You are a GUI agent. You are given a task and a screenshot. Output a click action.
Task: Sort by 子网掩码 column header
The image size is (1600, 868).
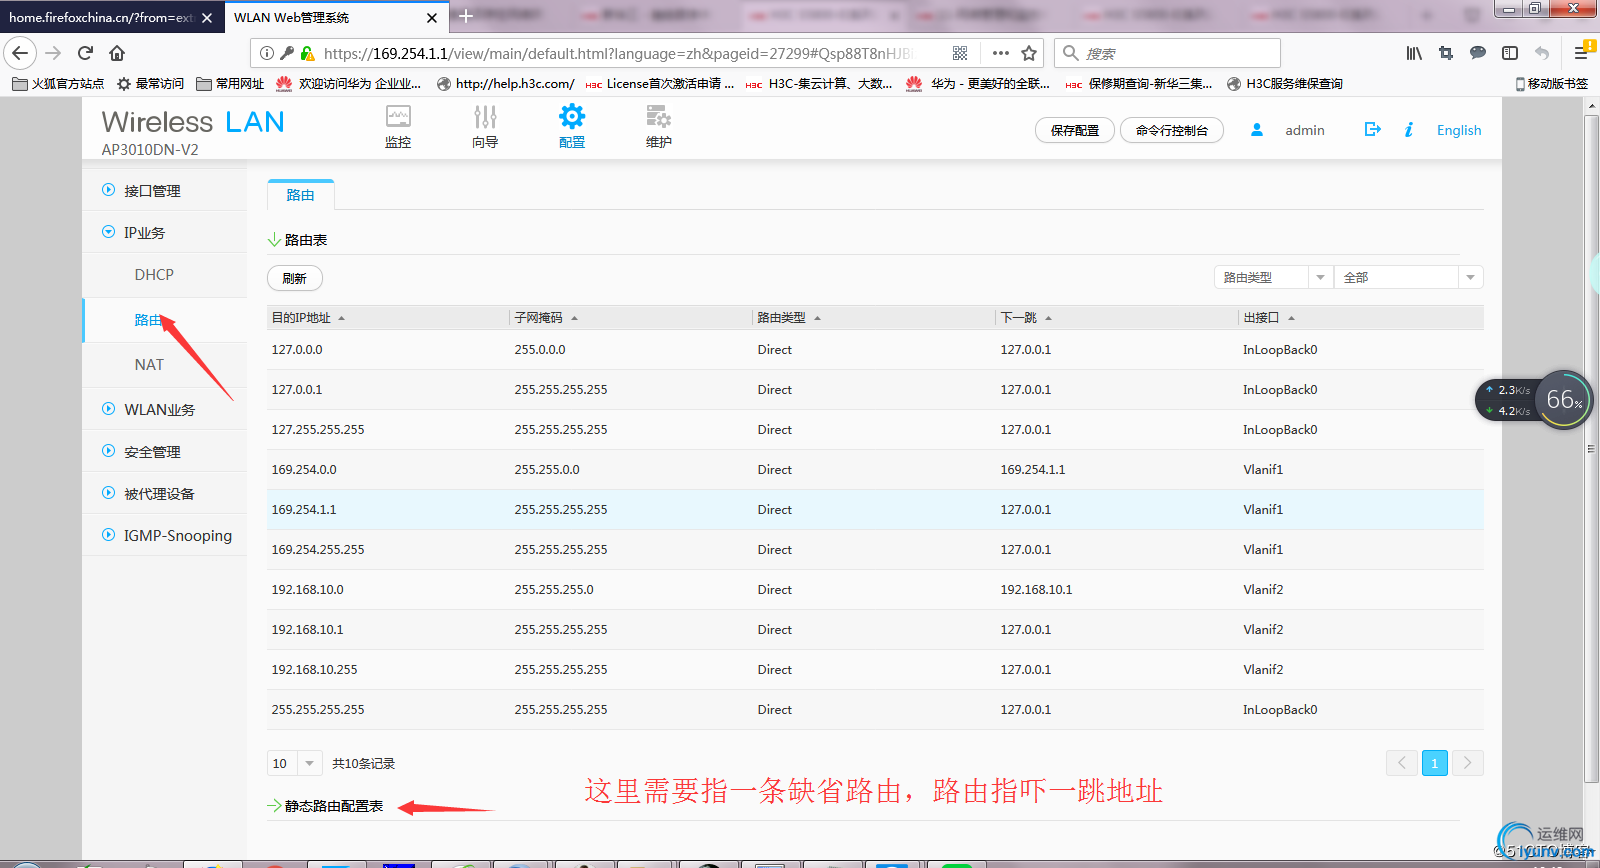[546, 317]
